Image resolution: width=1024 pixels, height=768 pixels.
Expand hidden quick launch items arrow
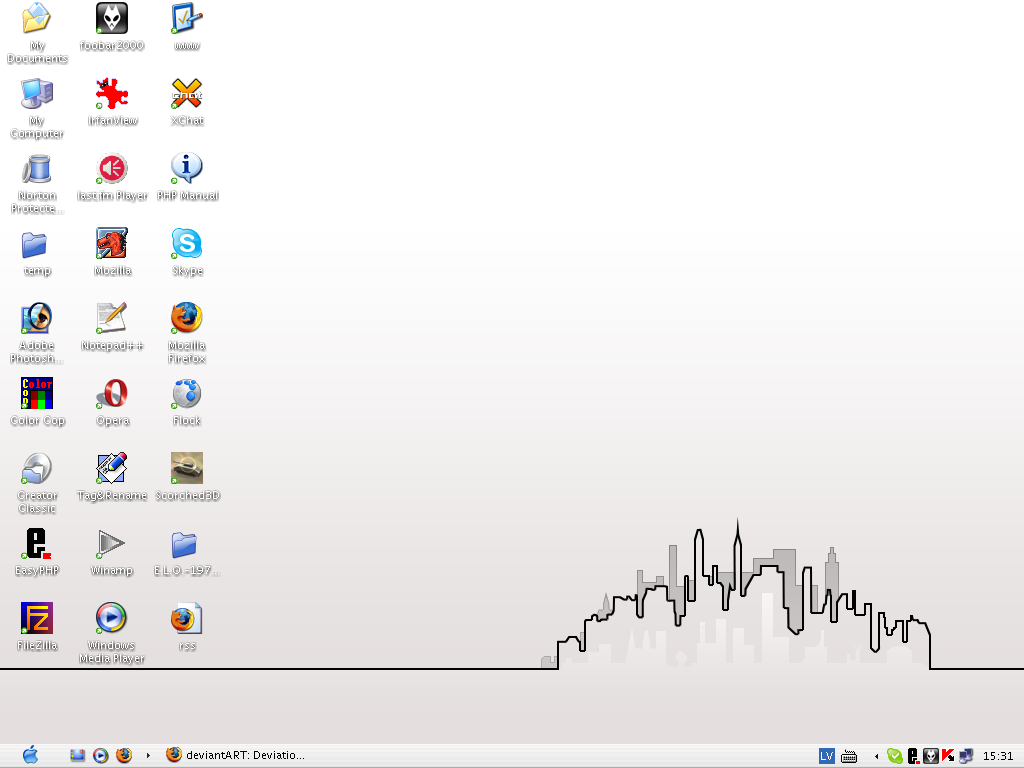point(148,756)
